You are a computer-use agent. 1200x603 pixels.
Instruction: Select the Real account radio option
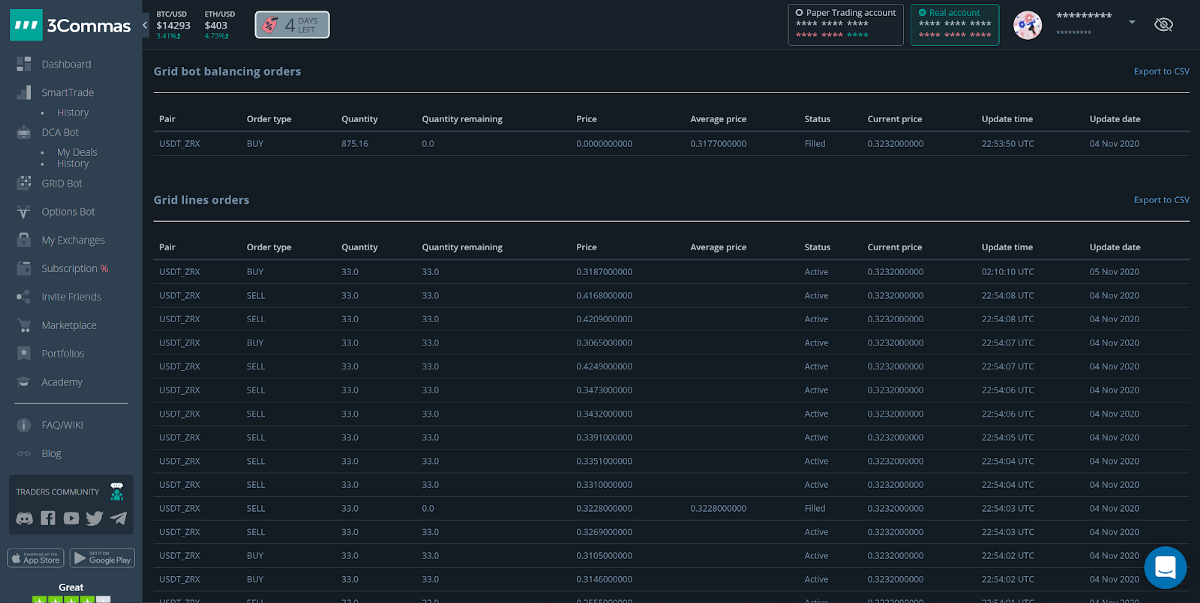click(922, 13)
